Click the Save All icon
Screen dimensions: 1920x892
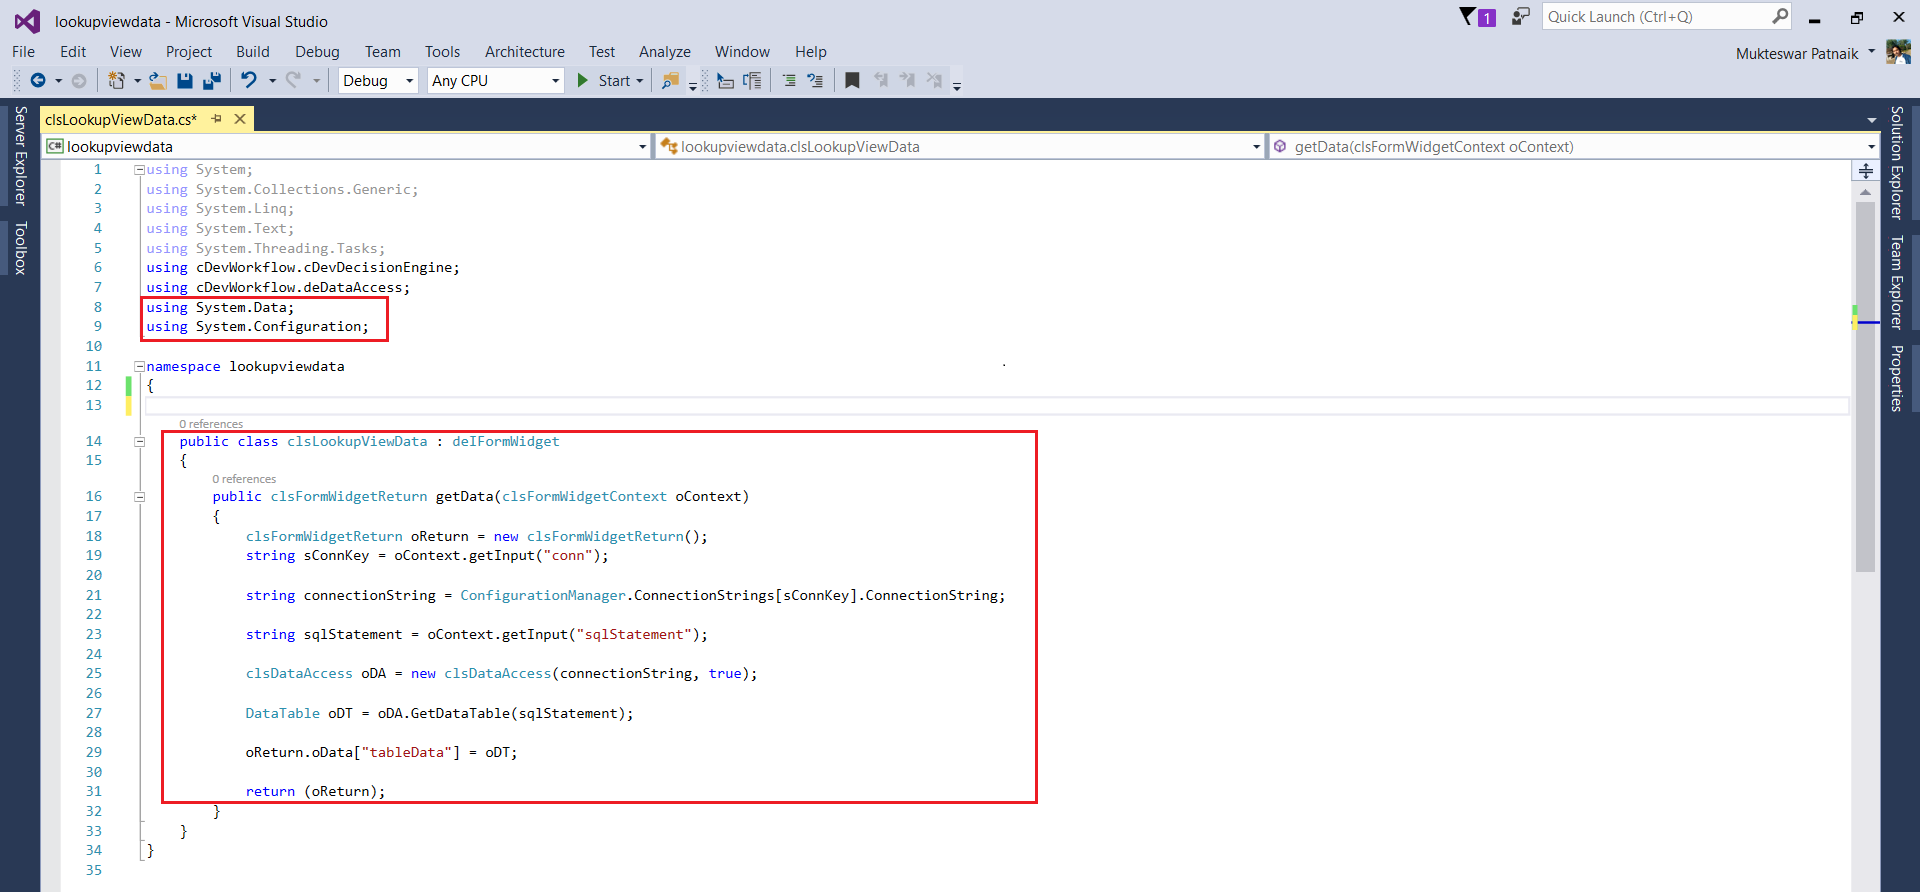click(x=212, y=81)
